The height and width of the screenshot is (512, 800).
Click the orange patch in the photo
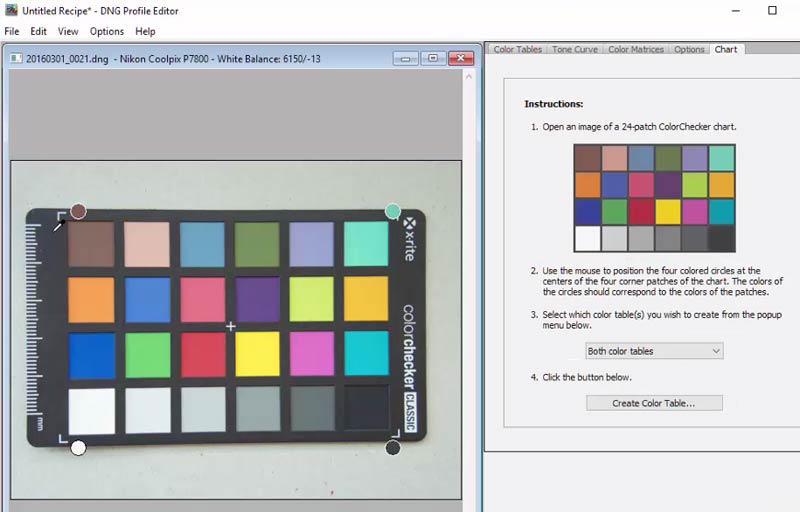coord(91,300)
